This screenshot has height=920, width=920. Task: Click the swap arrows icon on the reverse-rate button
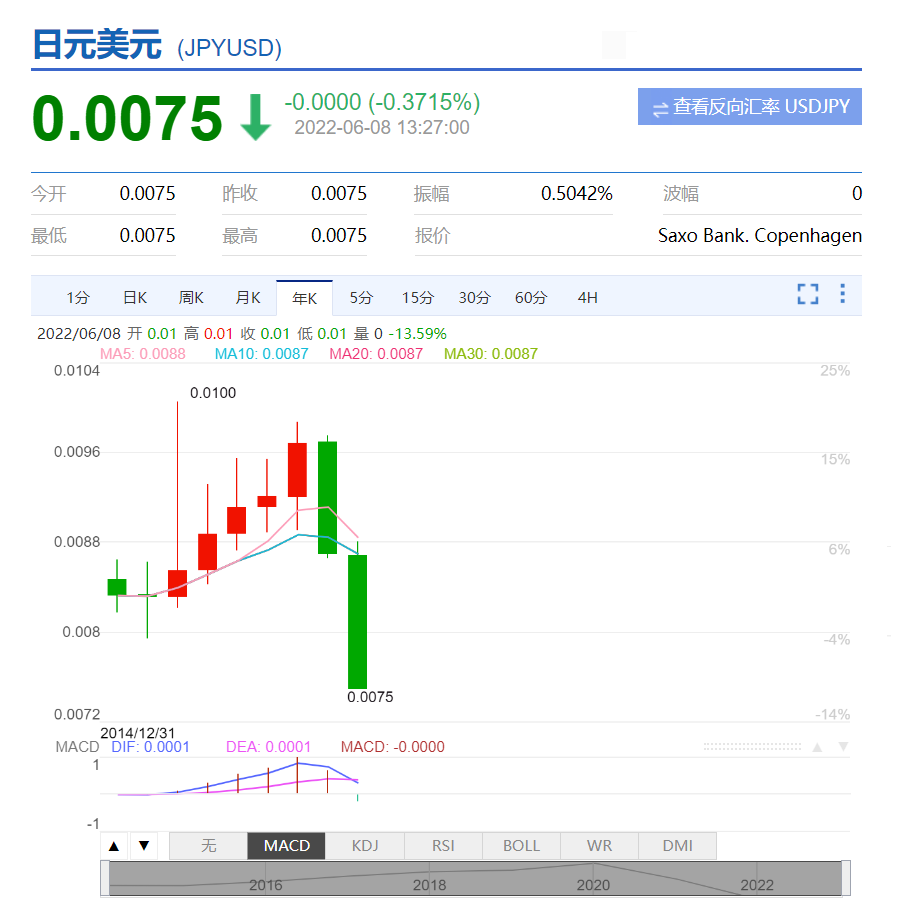pyautogui.click(x=660, y=108)
